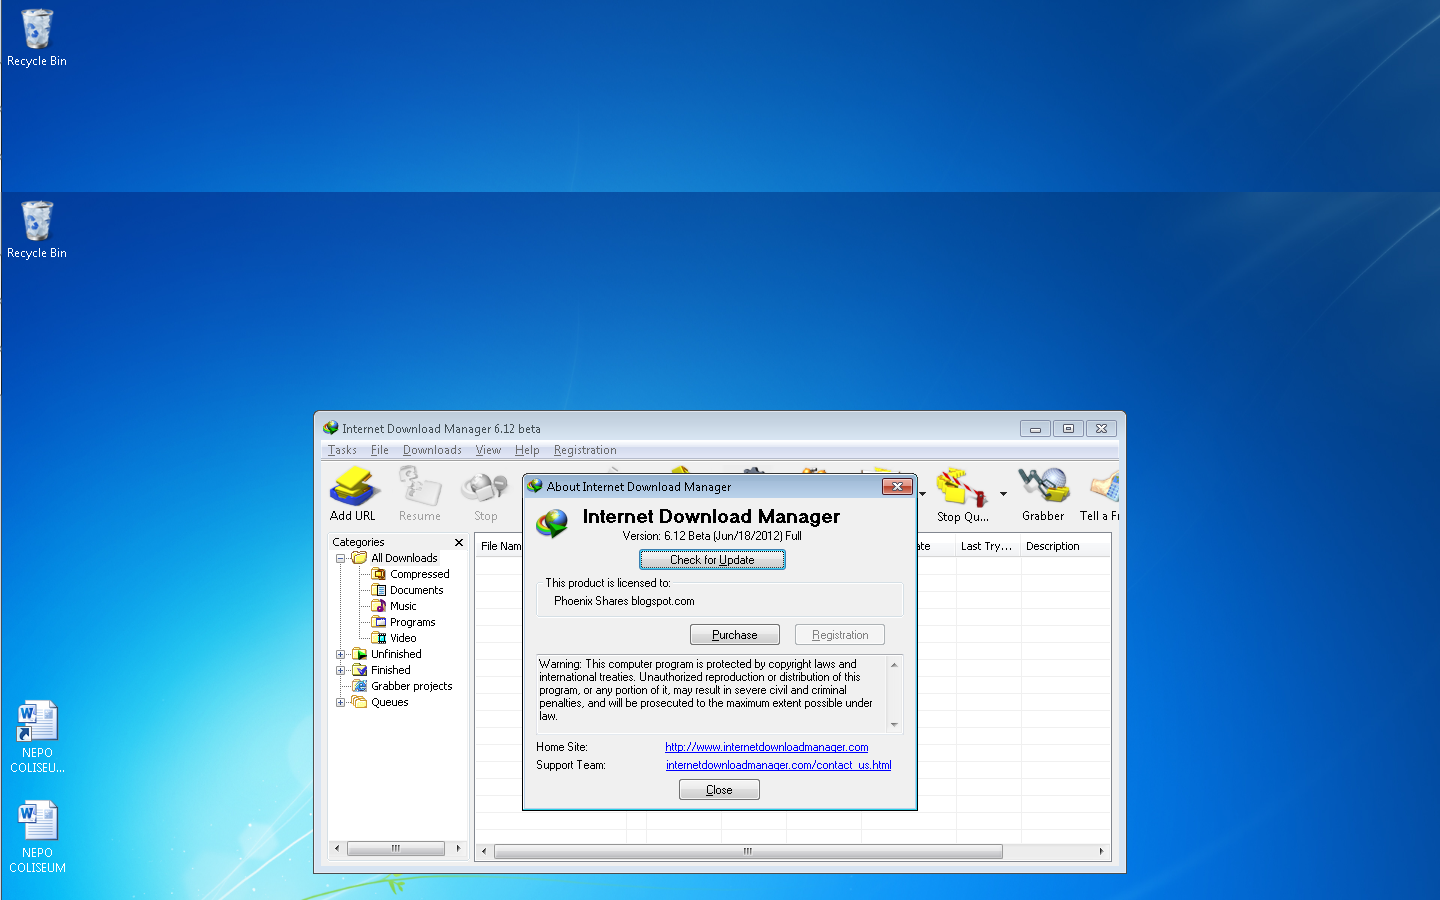Image resolution: width=1440 pixels, height=900 pixels.
Task: Click the Purchase button
Action: pyautogui.click(x=735, y=635)
